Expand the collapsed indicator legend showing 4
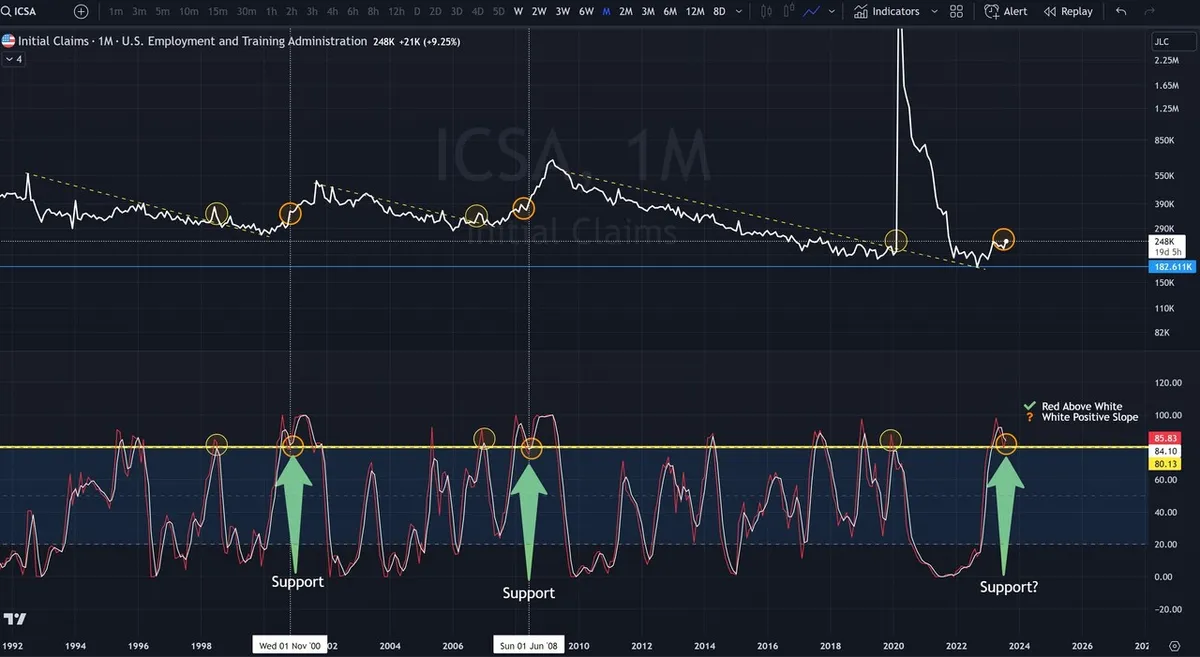Viewport: 1200px width, 657px height. click(14, 60)
